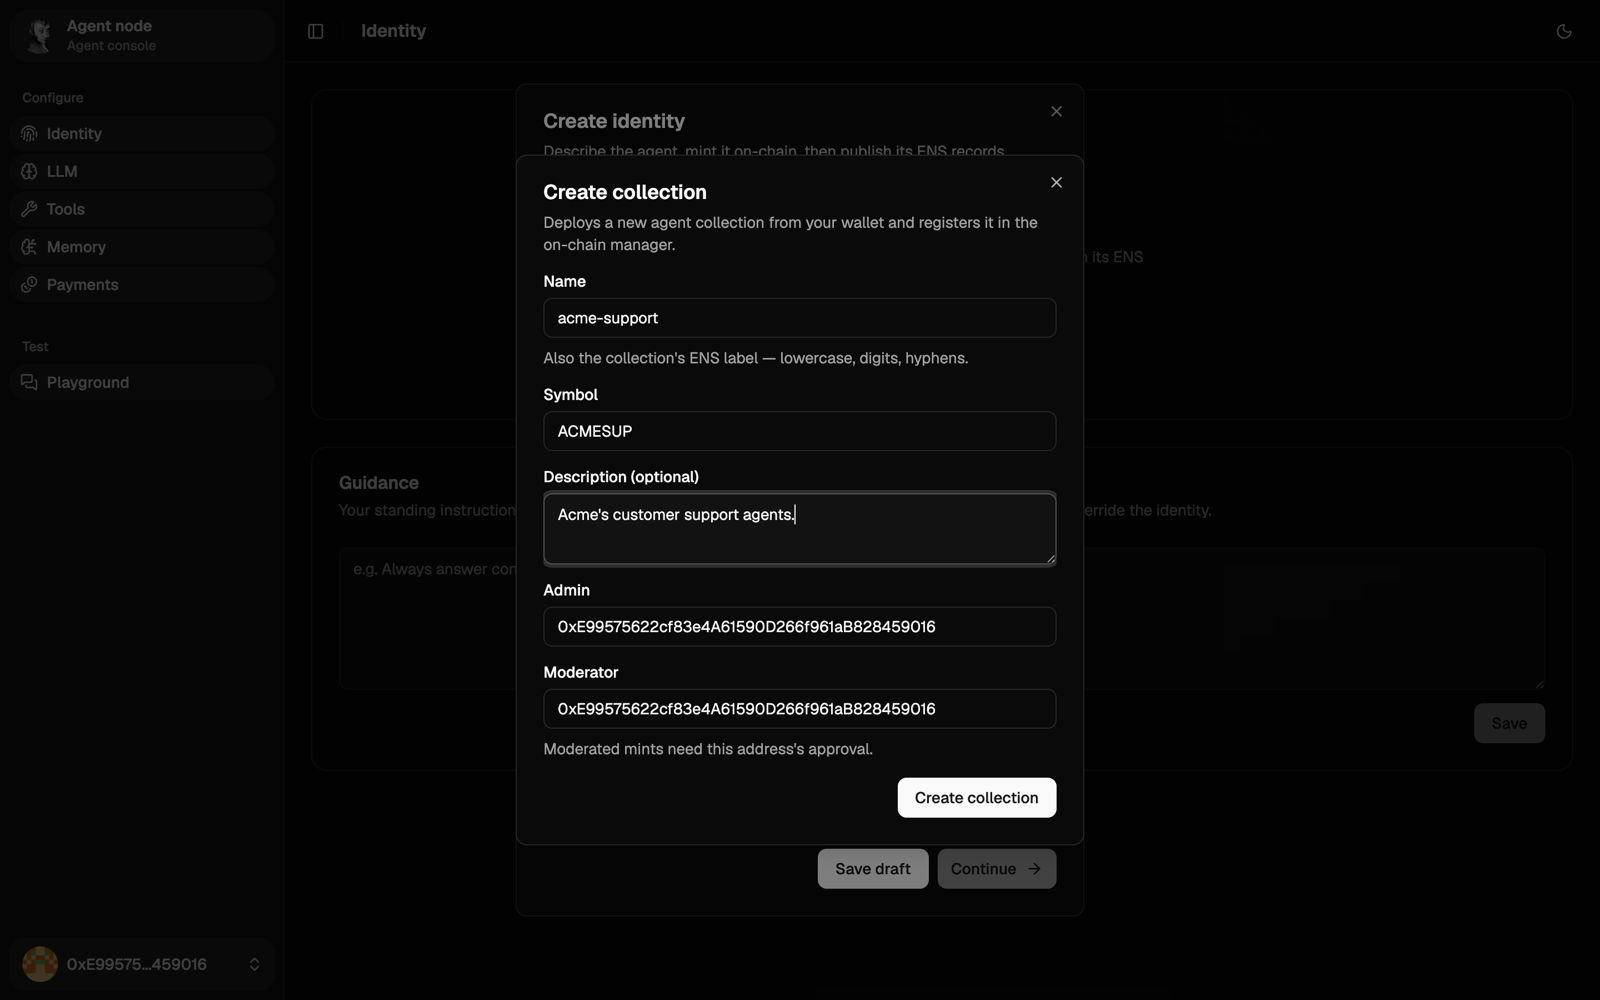Click the Continue button

[997, 869]
